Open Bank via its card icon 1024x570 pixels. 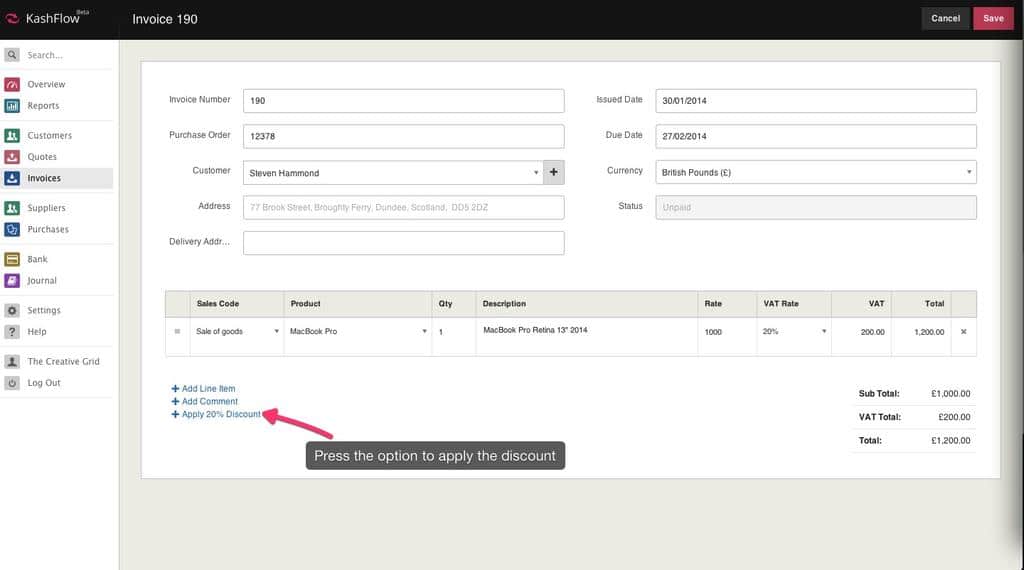coord(12,259)
